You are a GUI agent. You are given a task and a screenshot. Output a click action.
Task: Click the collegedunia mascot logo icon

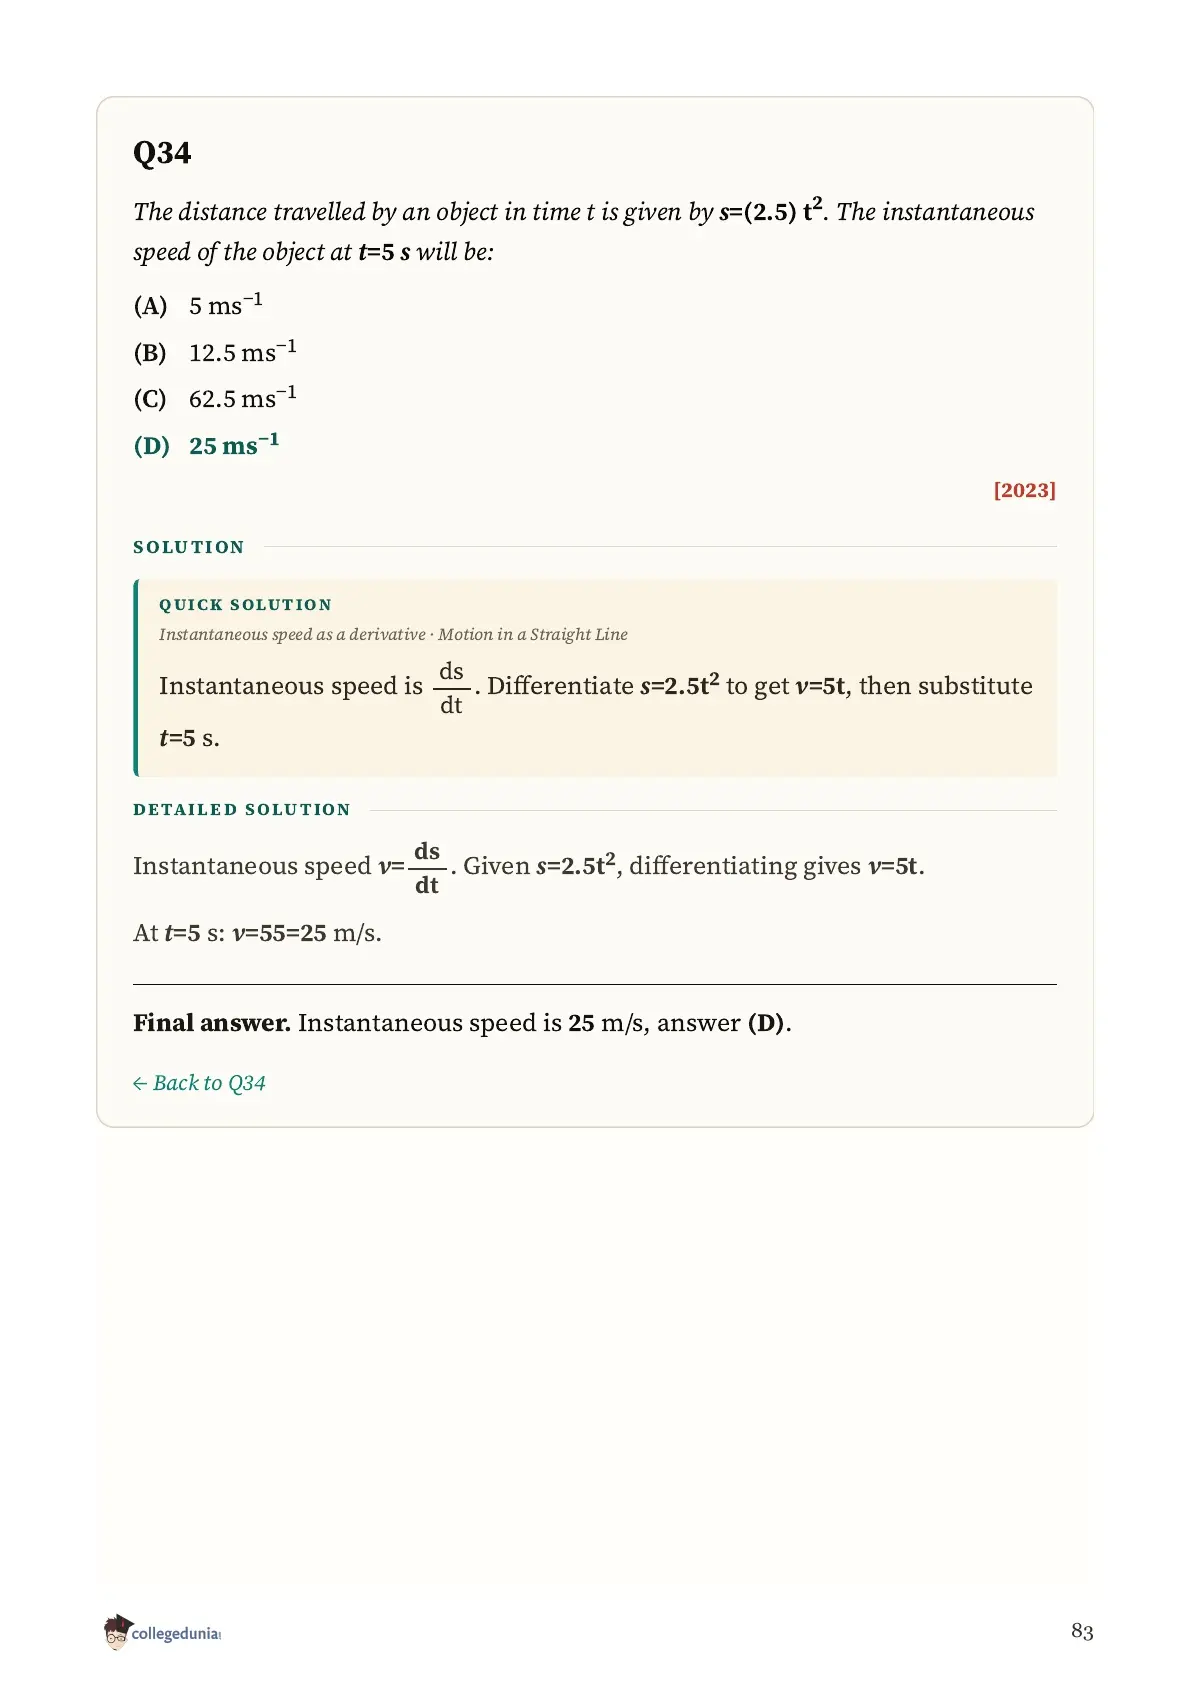pyautogui.click(x=117, y=1631)
